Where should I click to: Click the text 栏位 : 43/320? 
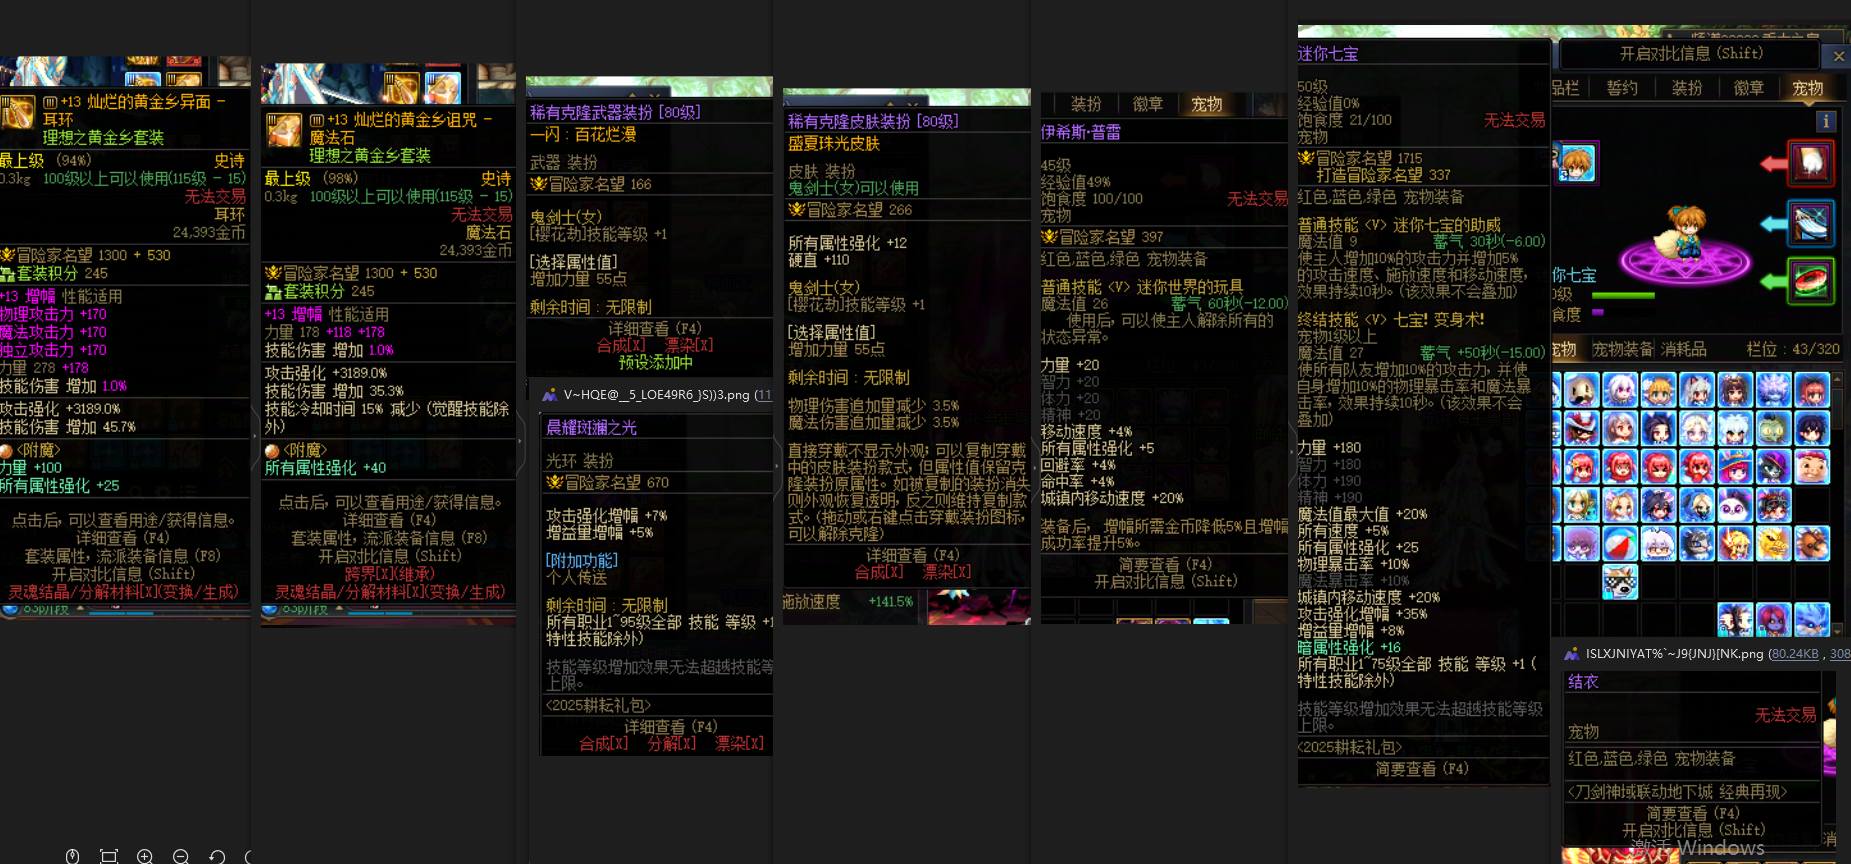(x=1793, y=349)
